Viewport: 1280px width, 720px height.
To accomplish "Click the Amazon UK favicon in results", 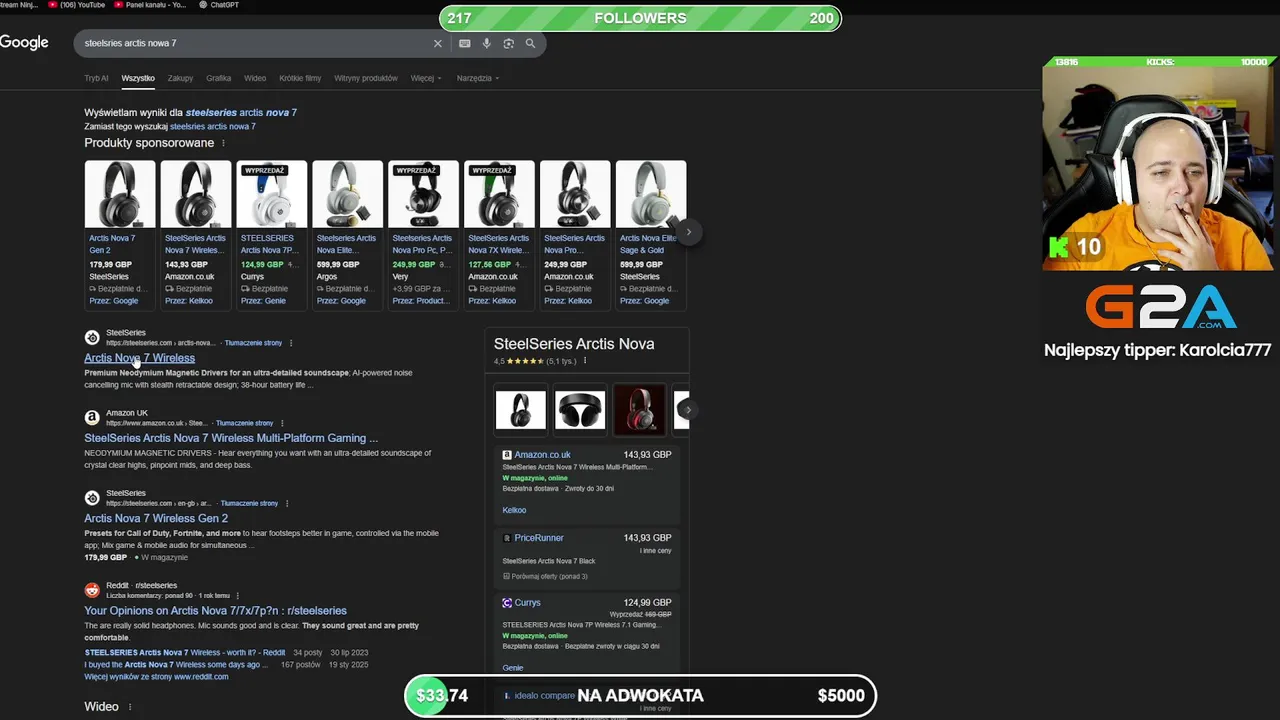I will click(92, 418).
